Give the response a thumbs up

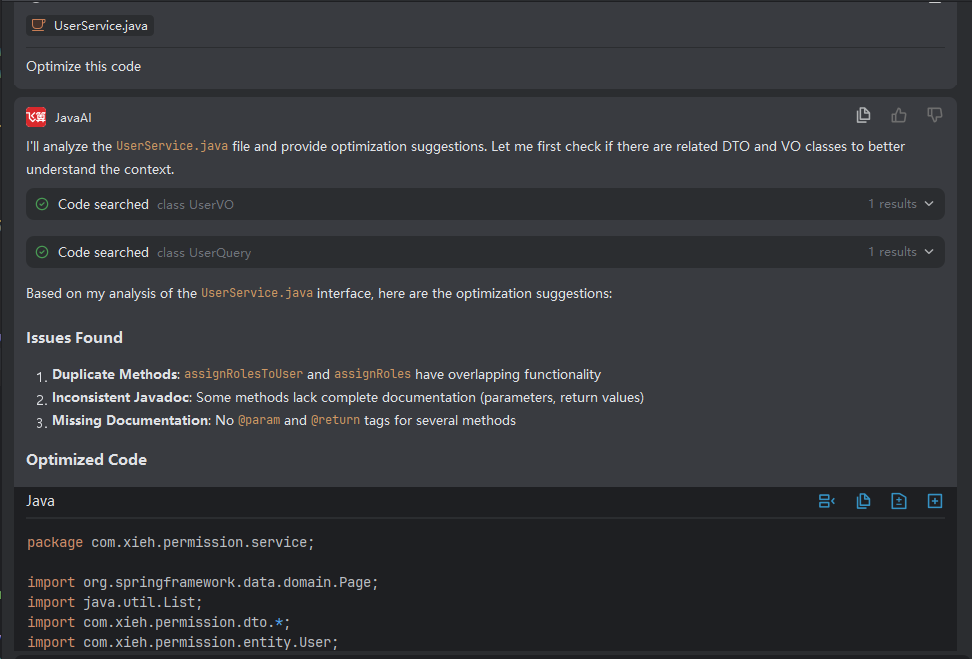(899, 115)
